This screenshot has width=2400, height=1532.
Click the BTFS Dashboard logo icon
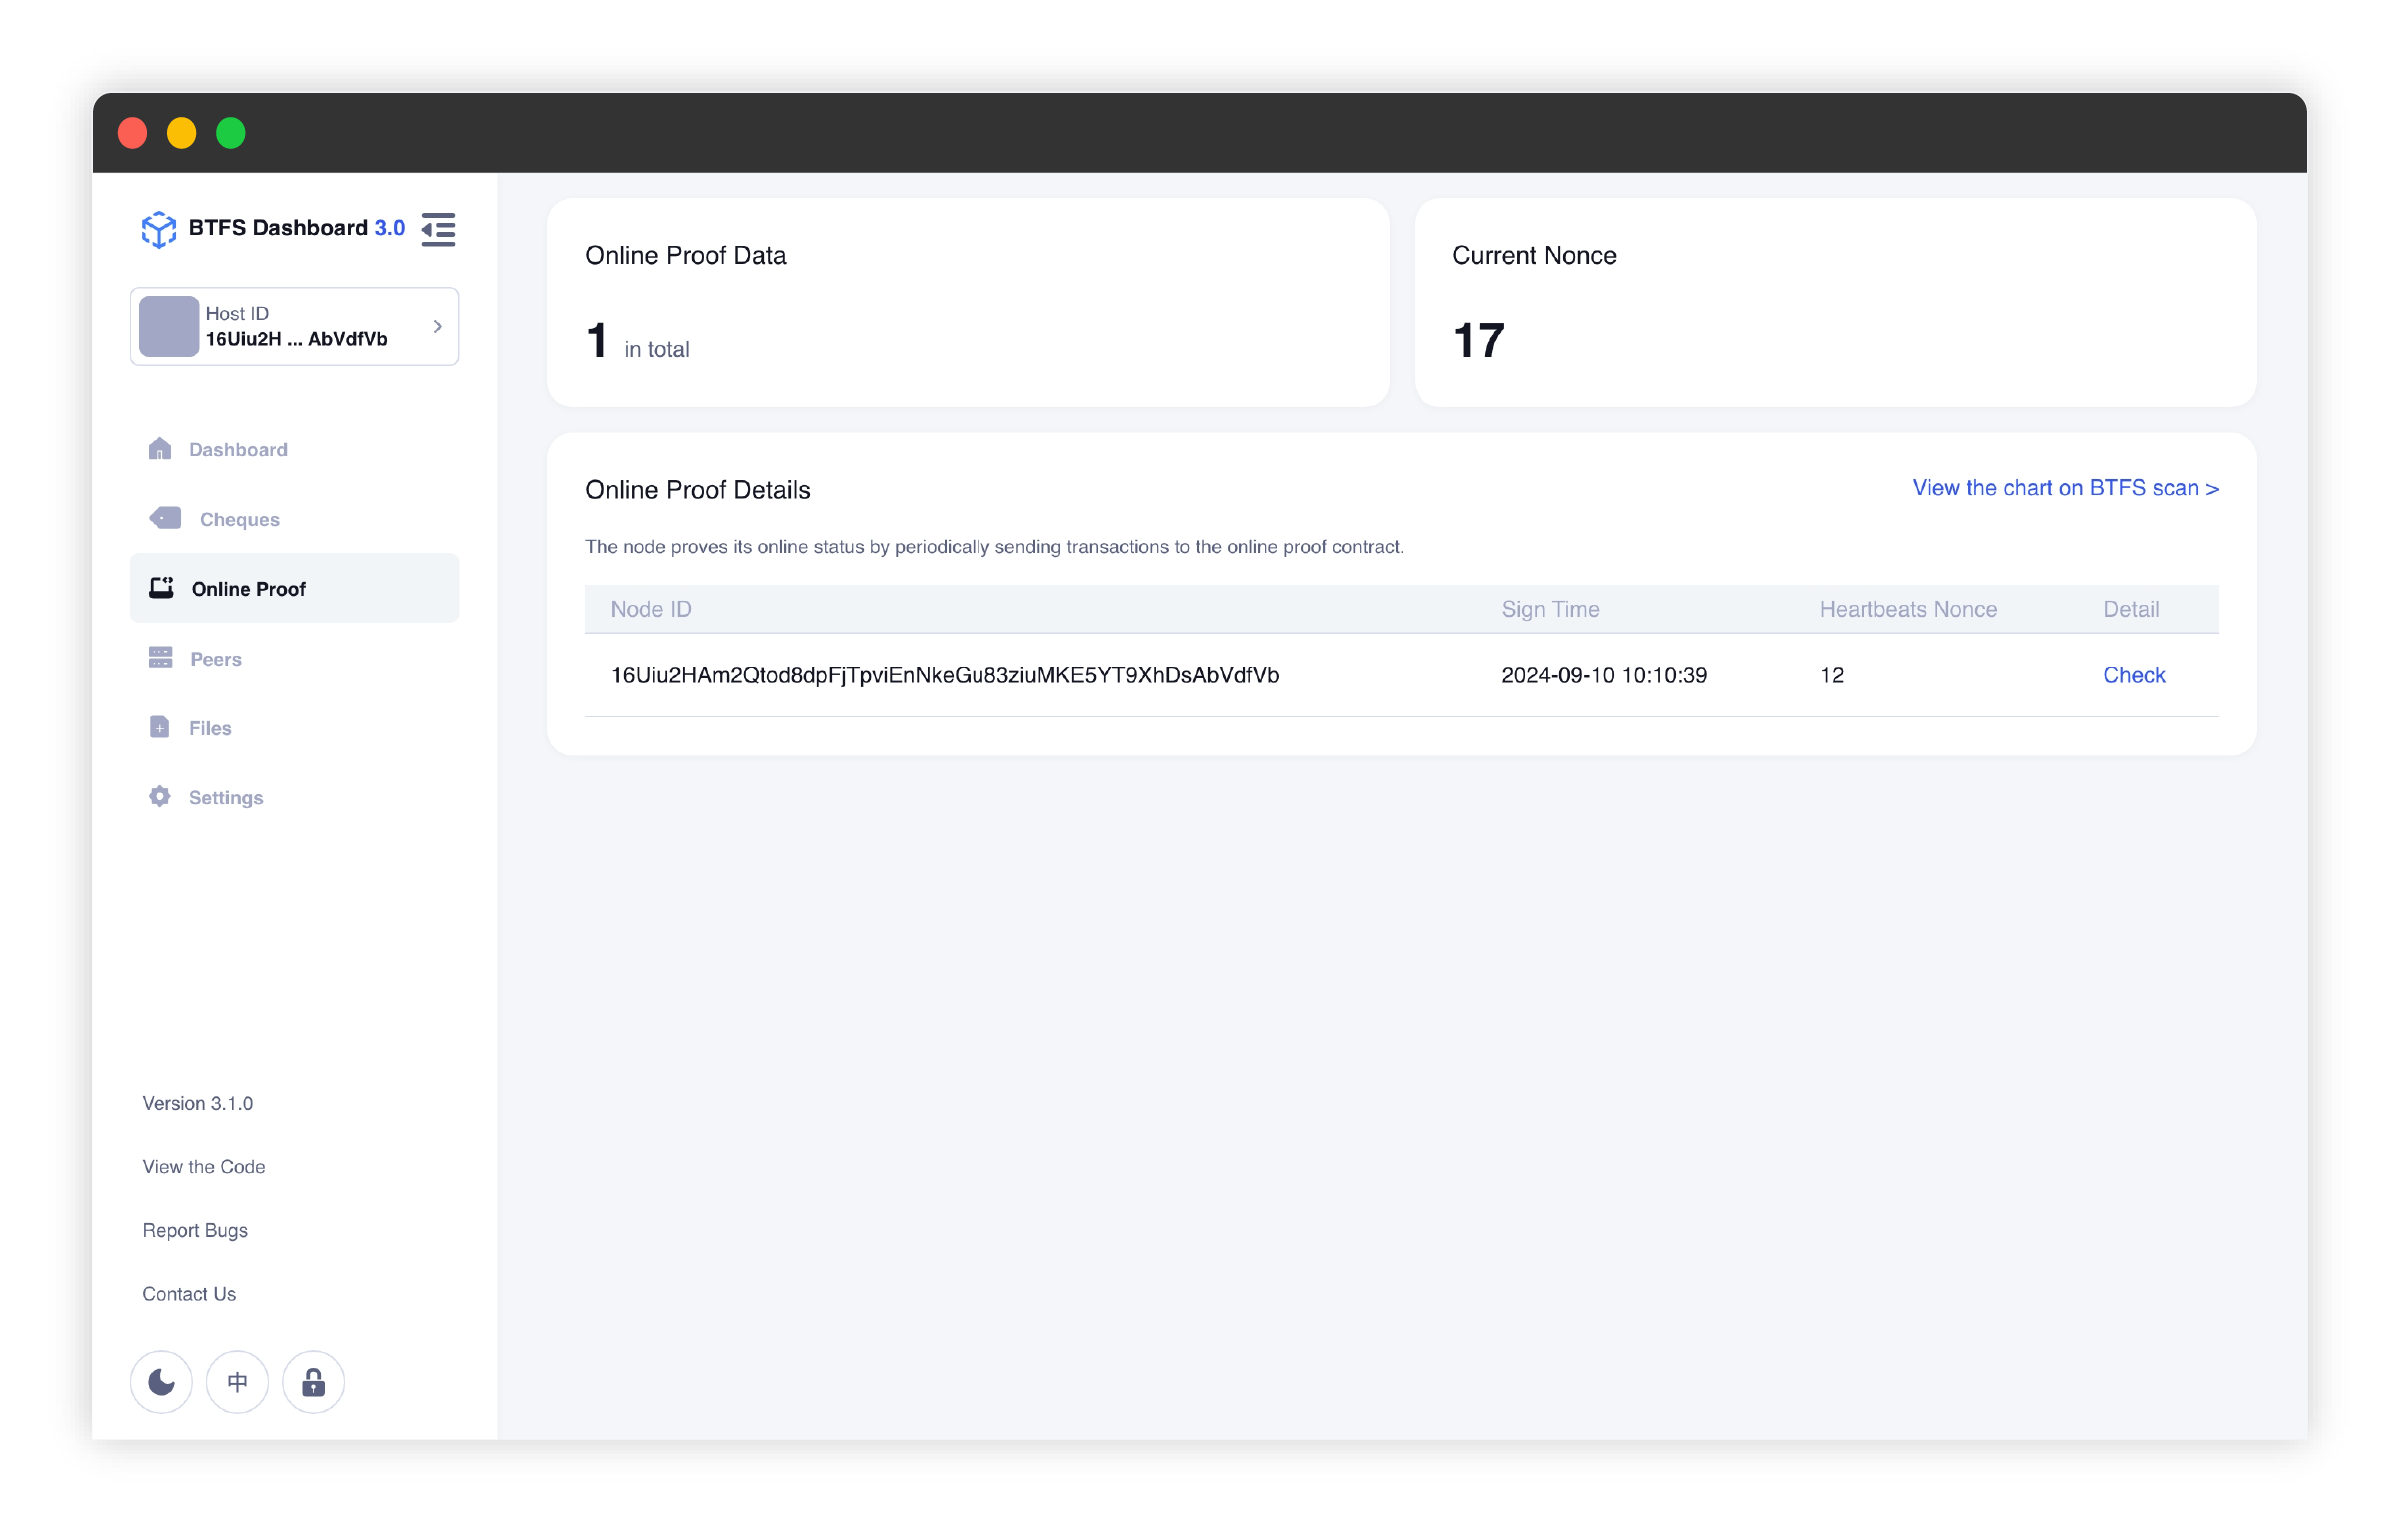(159, 227)
